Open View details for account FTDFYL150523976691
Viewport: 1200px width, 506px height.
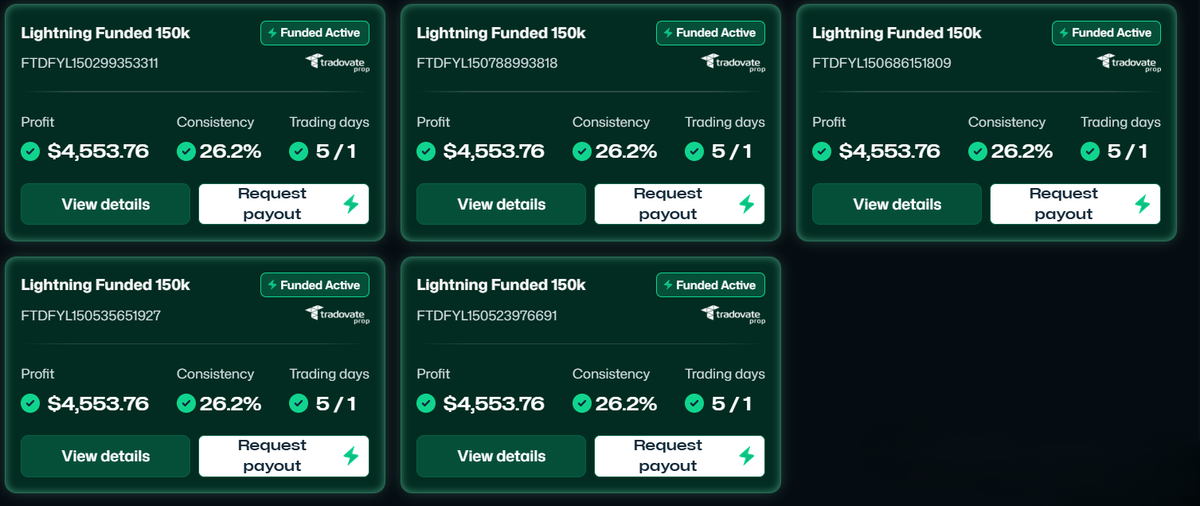coord(501,456)
